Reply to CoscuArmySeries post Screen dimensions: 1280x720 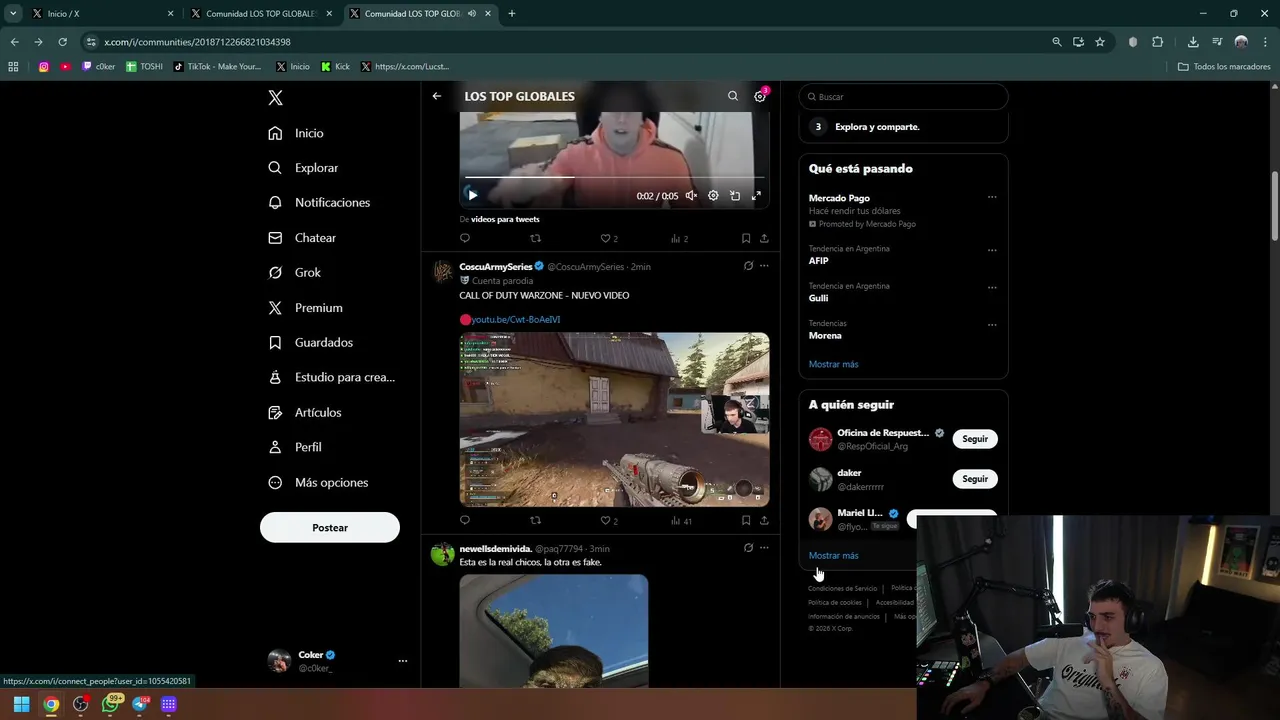click(x=465, y=520)
